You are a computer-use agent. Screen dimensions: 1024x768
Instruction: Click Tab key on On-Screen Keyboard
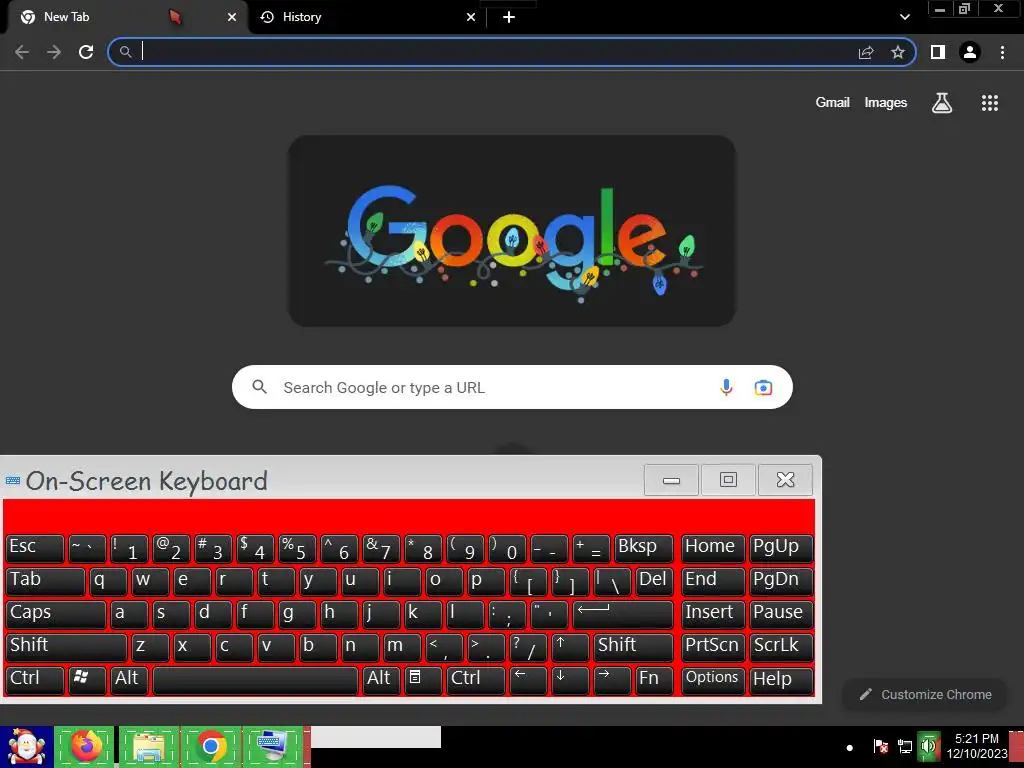click(46, 581)
